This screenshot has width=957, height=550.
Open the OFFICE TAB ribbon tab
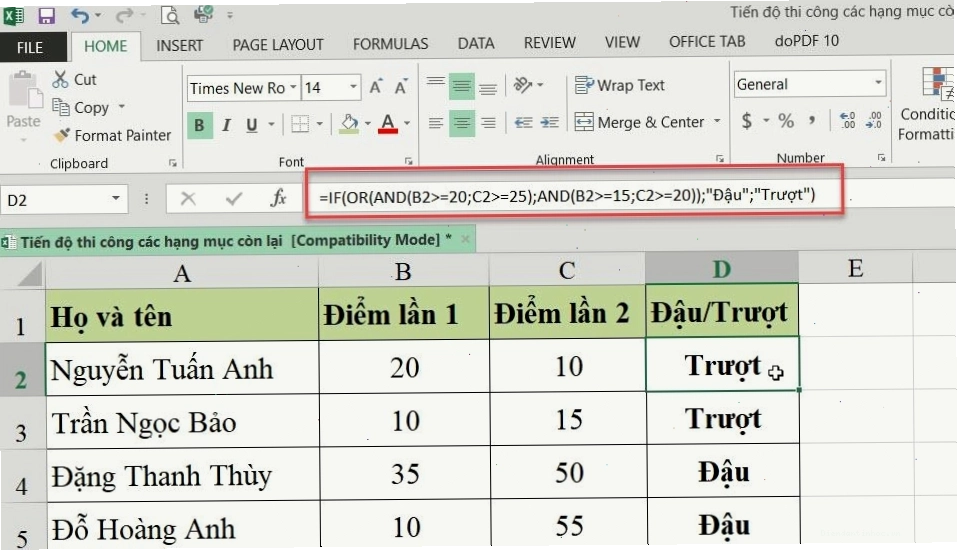(x=707, y=42)
